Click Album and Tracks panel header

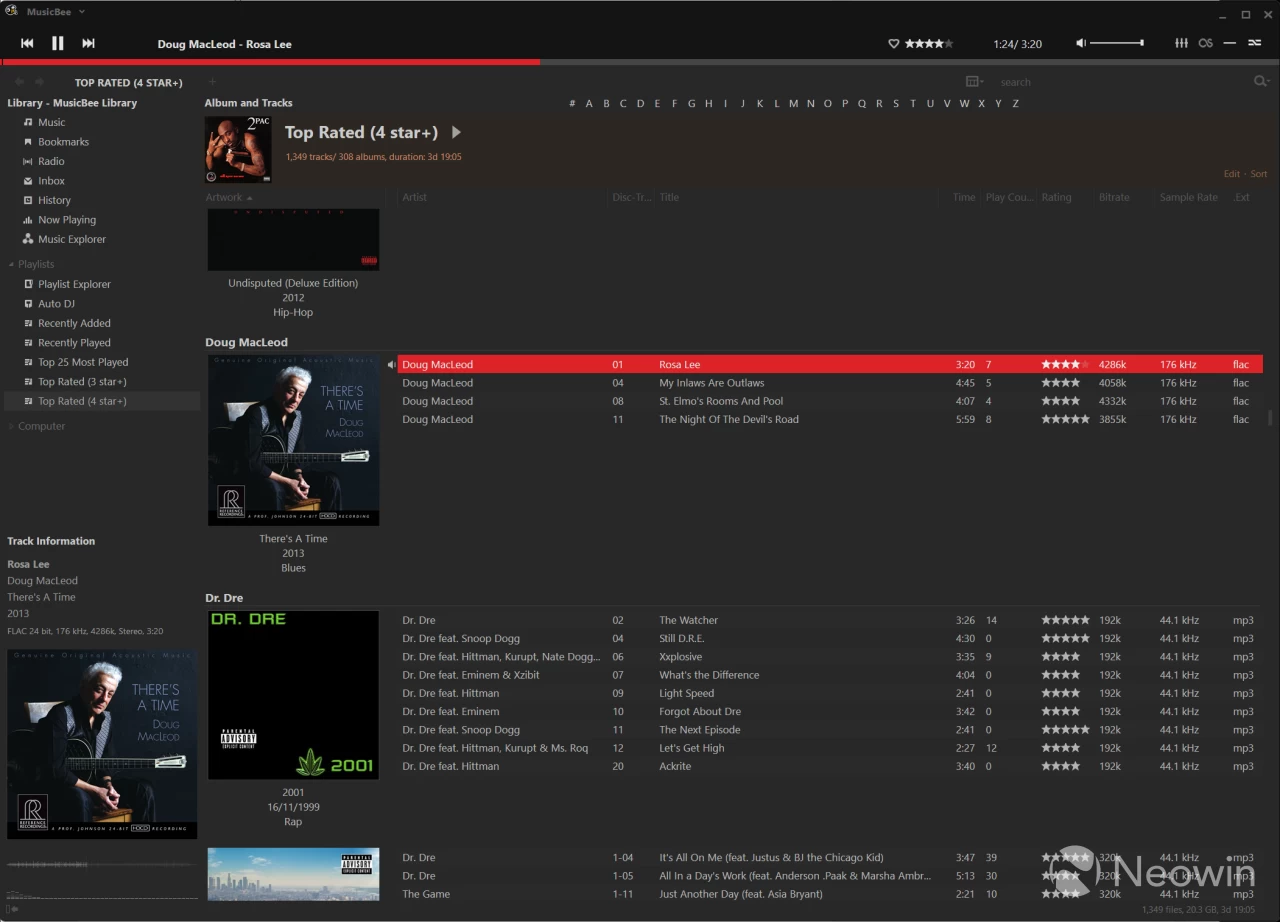pos(248,103)
